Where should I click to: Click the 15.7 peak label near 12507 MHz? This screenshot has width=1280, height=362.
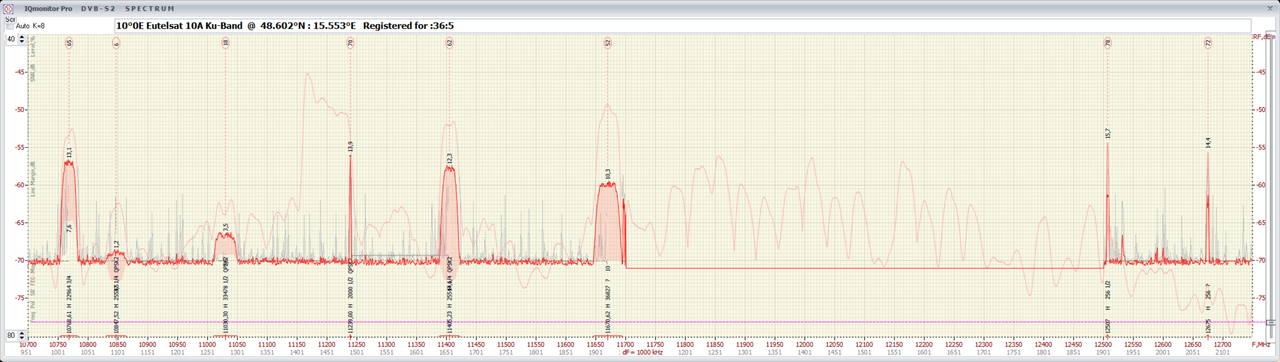tap(1107, 133)
